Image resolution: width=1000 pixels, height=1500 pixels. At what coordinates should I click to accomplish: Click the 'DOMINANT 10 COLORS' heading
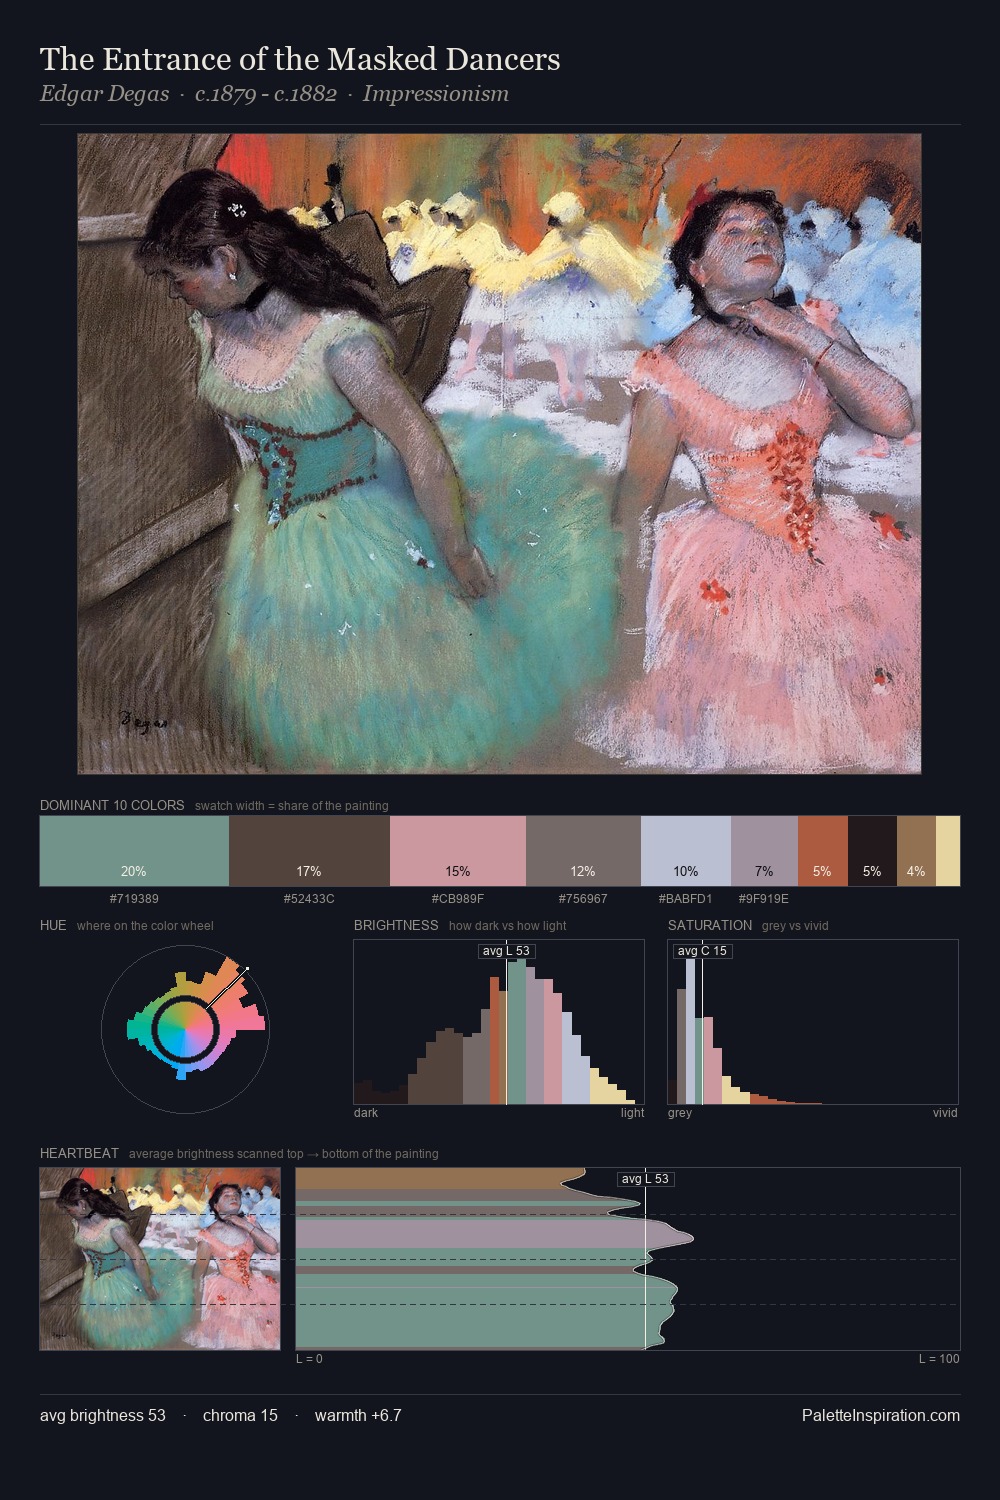[x=112, y=805]
